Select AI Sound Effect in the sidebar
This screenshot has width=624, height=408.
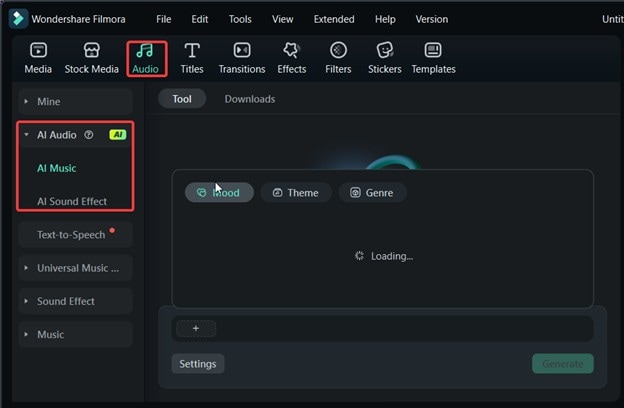point(72,201)
